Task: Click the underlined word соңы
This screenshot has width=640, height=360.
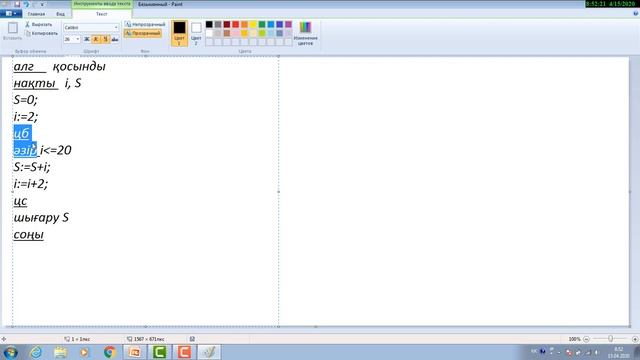Action: click(29, 235)
